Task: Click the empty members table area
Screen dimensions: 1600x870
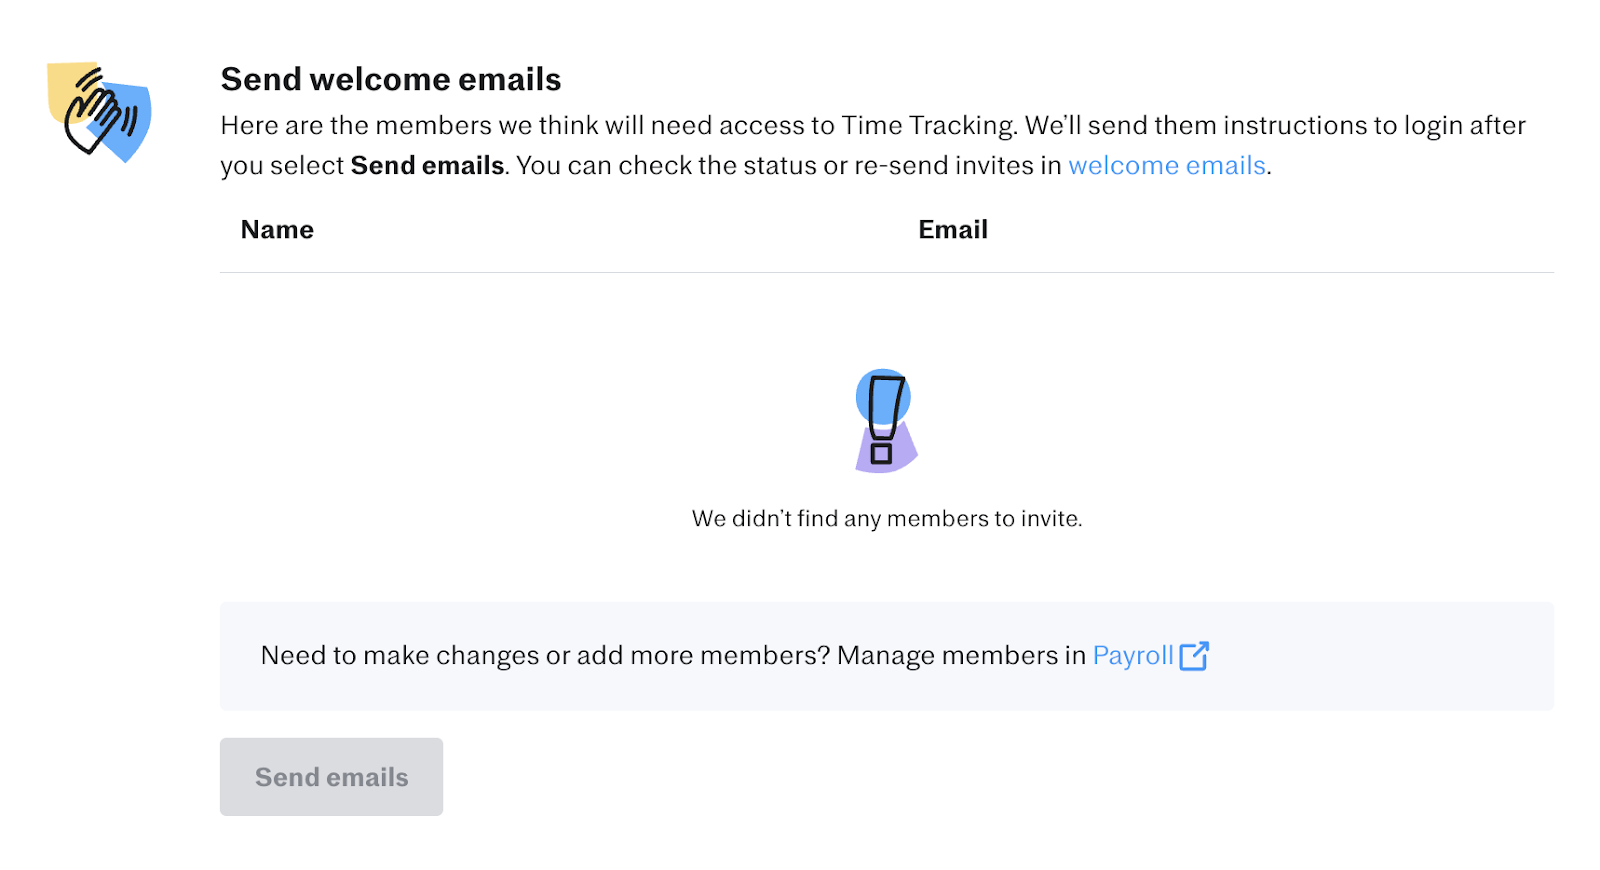Action: pos(887,437)
